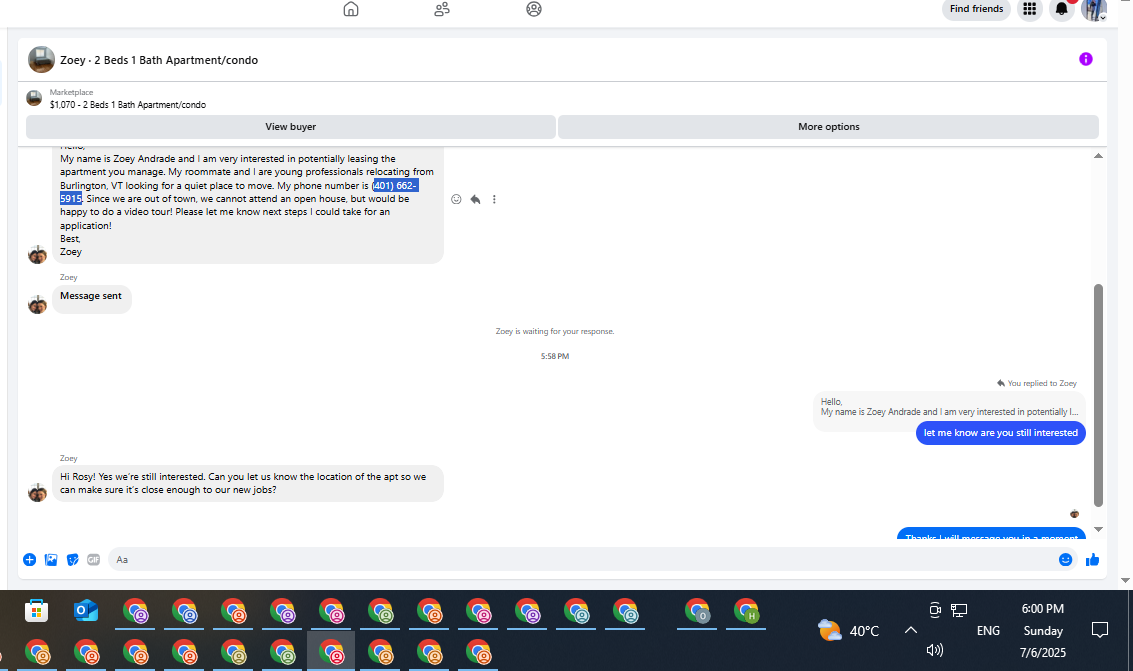Choose a sticker icon in composer
The width and height of the screenshot is (1133, 671).
pyautogui.click(x=72, y=560)
